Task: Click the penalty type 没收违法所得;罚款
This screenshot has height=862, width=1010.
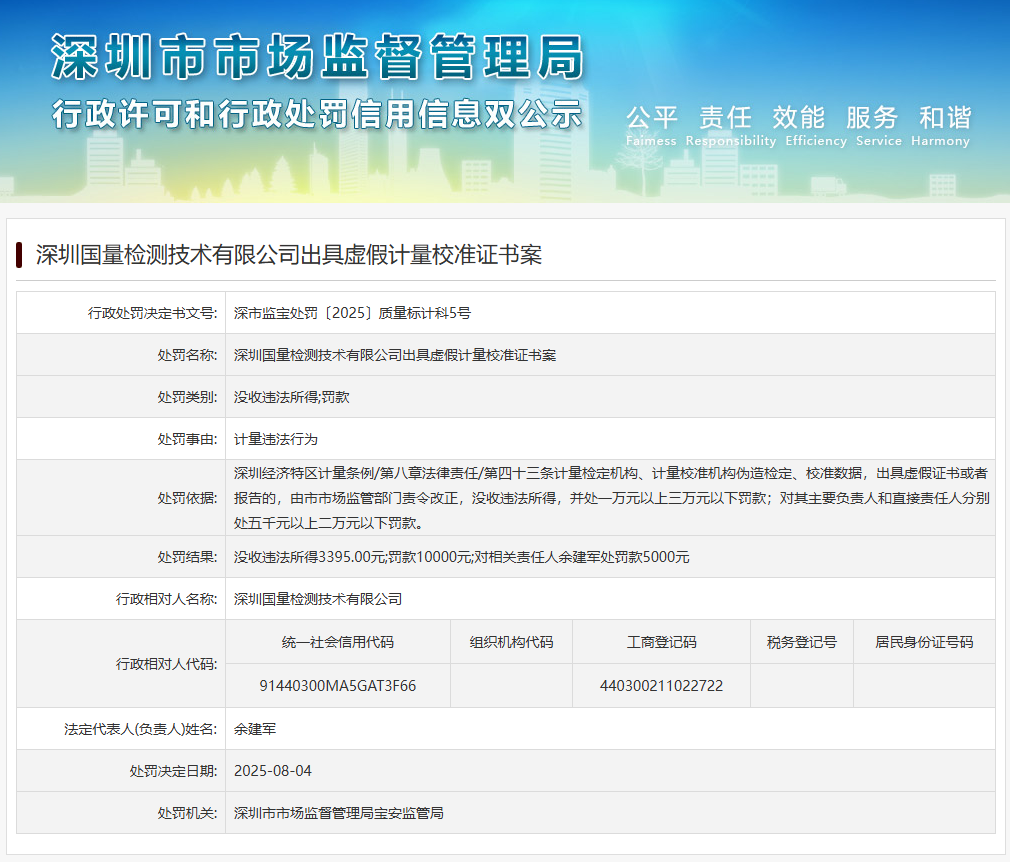Action: pyautogui.click(x=292, y=397)
